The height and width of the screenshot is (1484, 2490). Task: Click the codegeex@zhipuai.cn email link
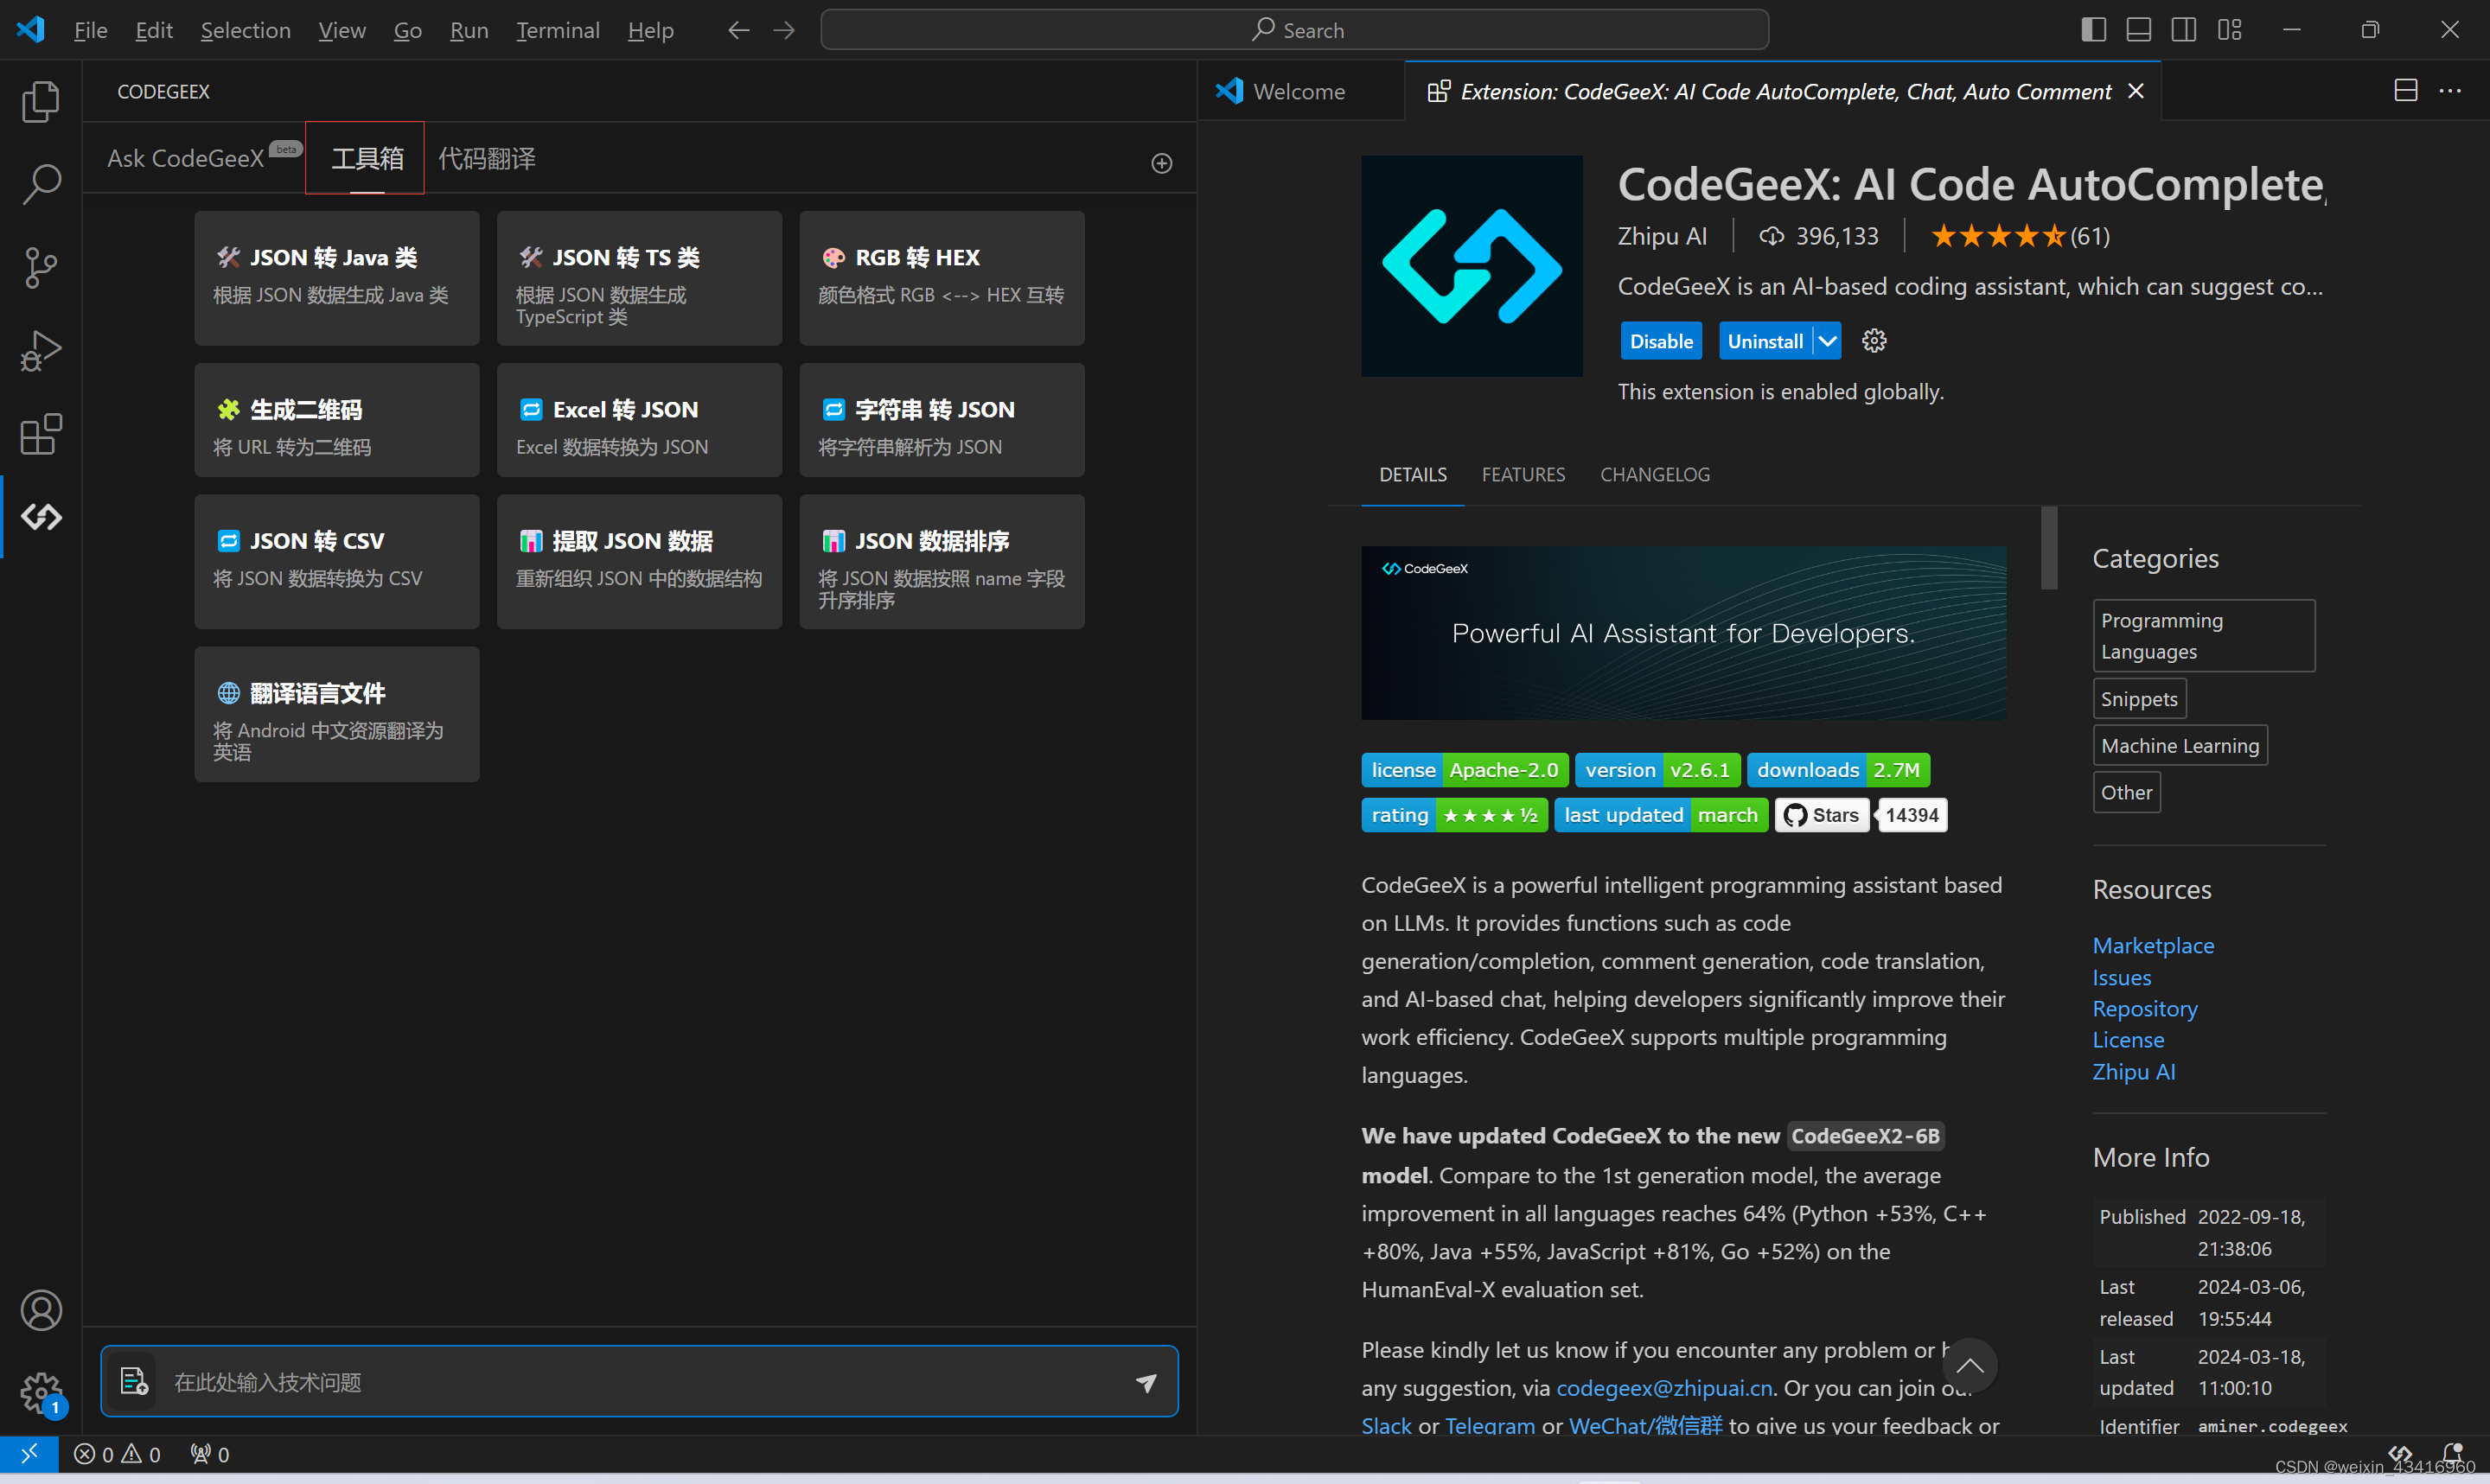click(x=1664, y=1388)
